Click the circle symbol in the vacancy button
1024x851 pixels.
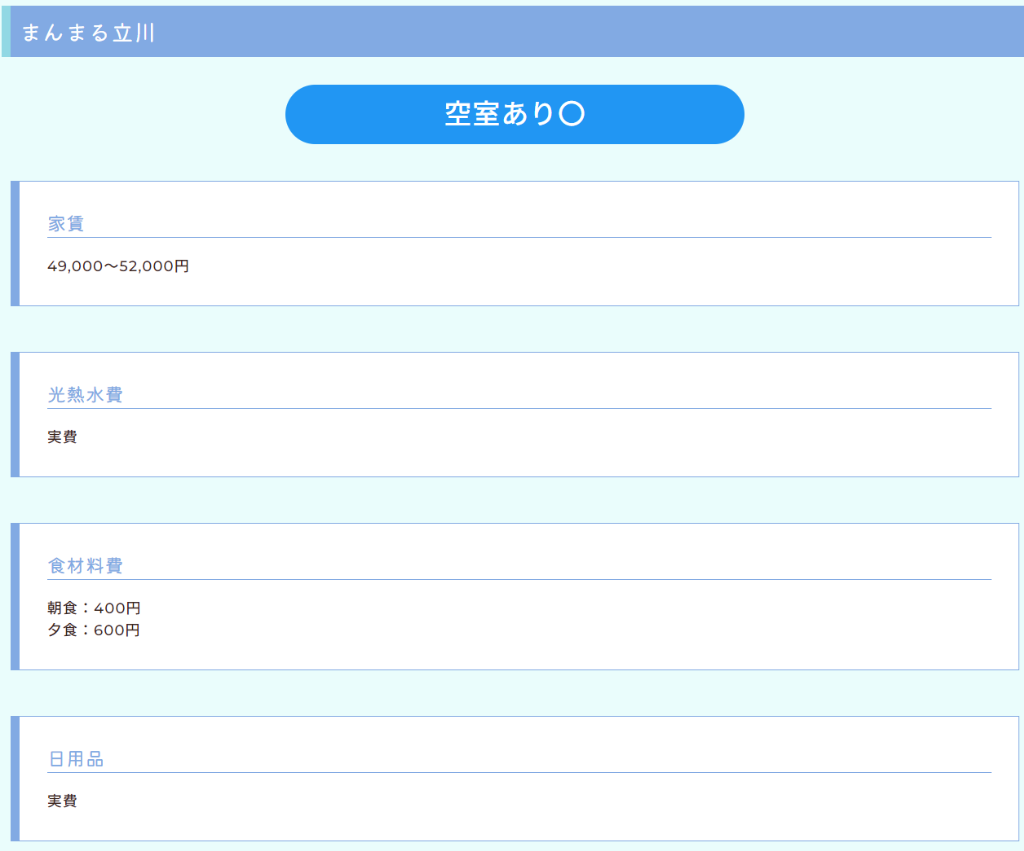tap(571, 115)
